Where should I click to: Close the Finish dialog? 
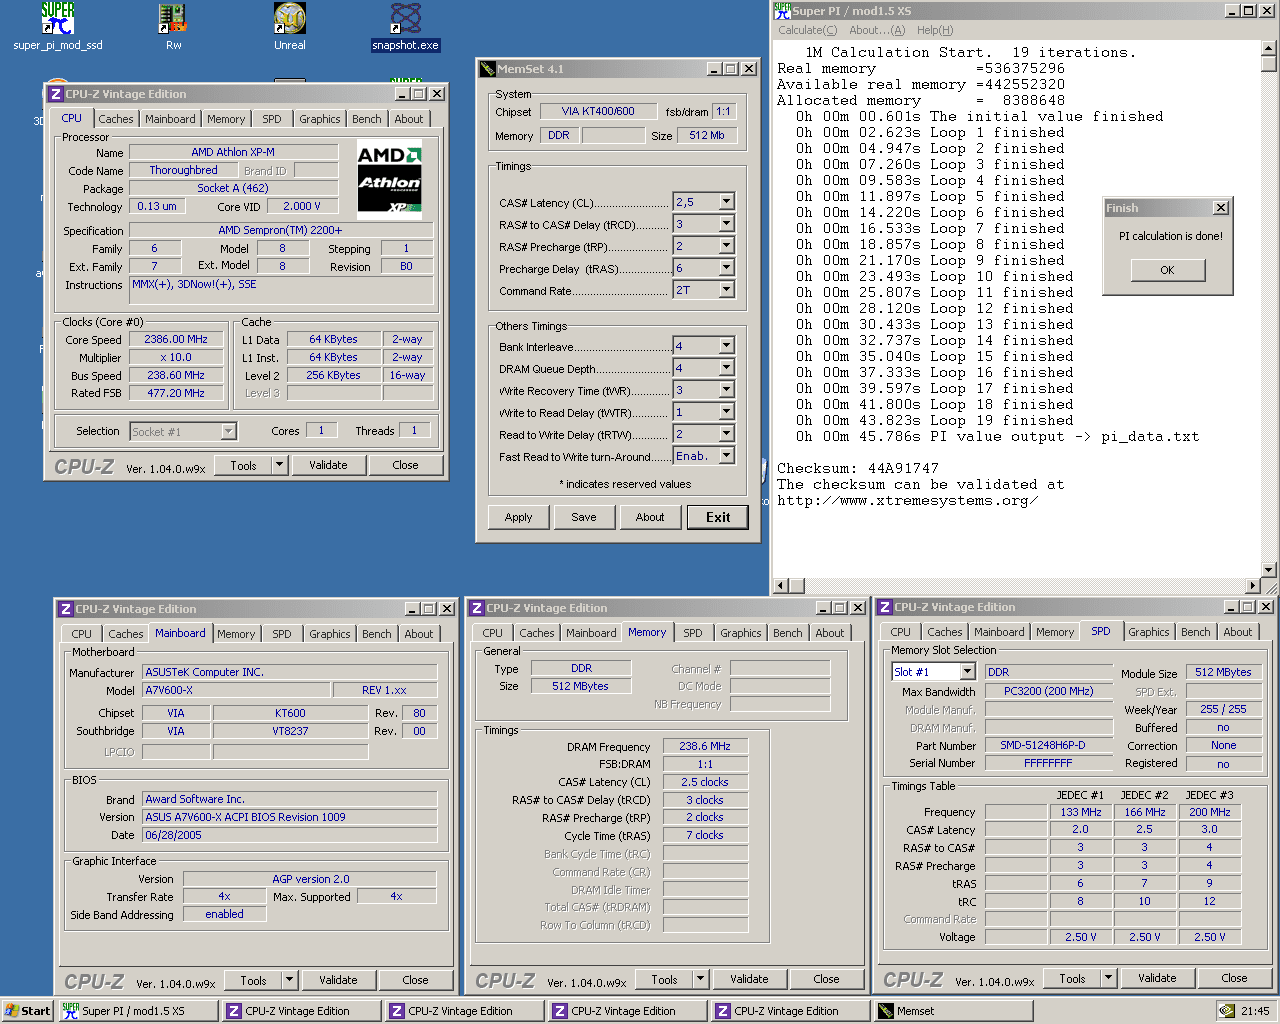tap(1221, 208)
